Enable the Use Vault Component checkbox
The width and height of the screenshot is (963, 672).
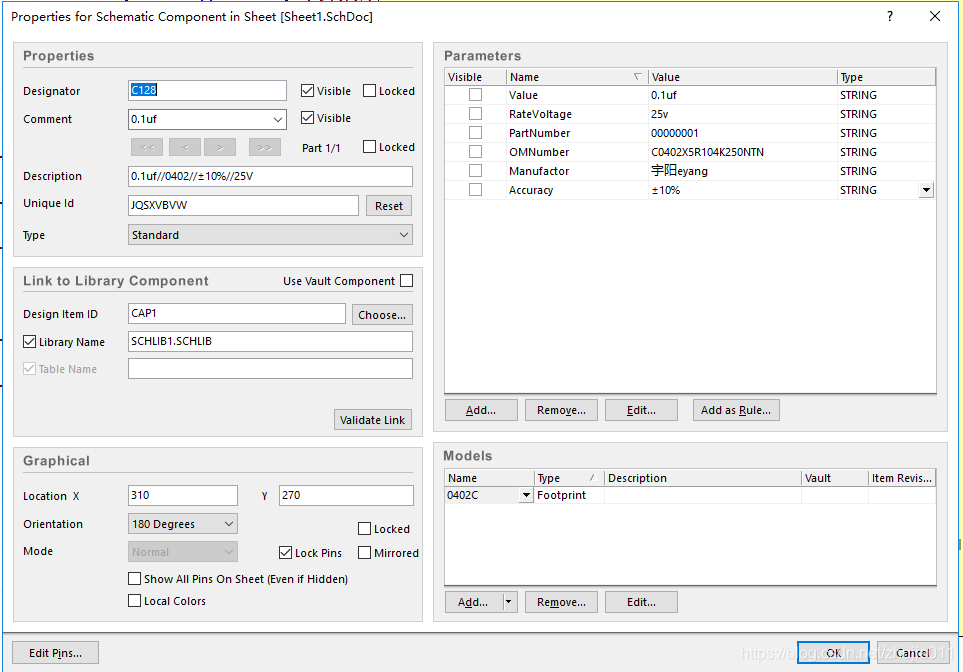(x=406, y=281)
